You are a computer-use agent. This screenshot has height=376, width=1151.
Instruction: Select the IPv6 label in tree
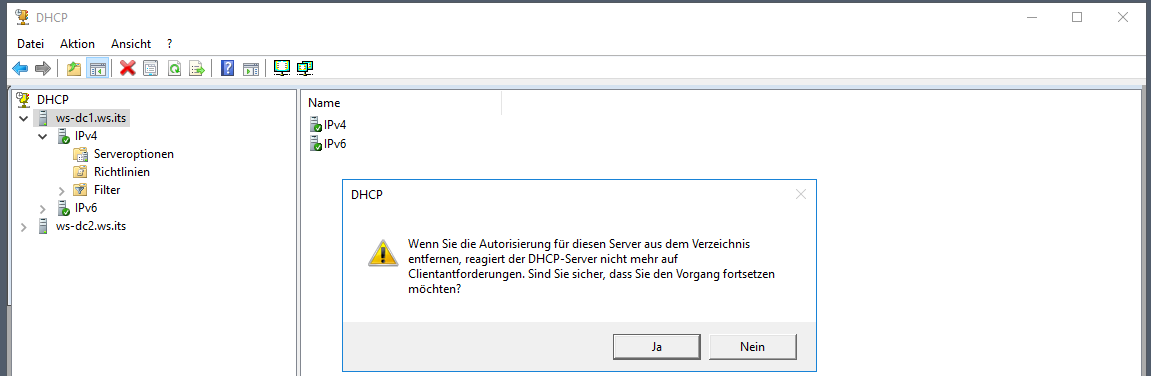[x=86, y=208]
